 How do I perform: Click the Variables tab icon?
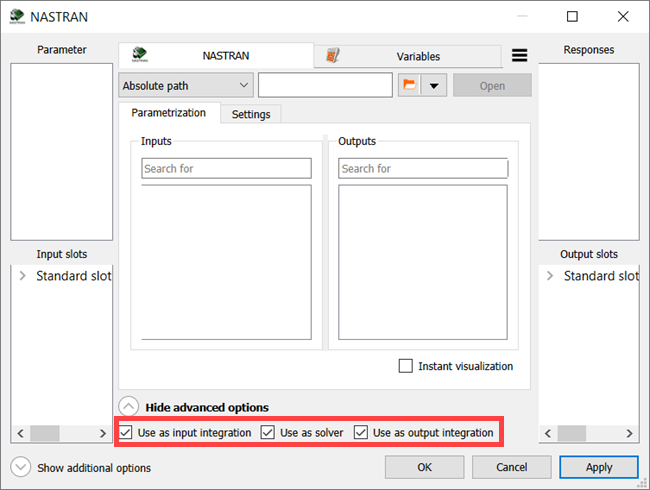point(333,55)
